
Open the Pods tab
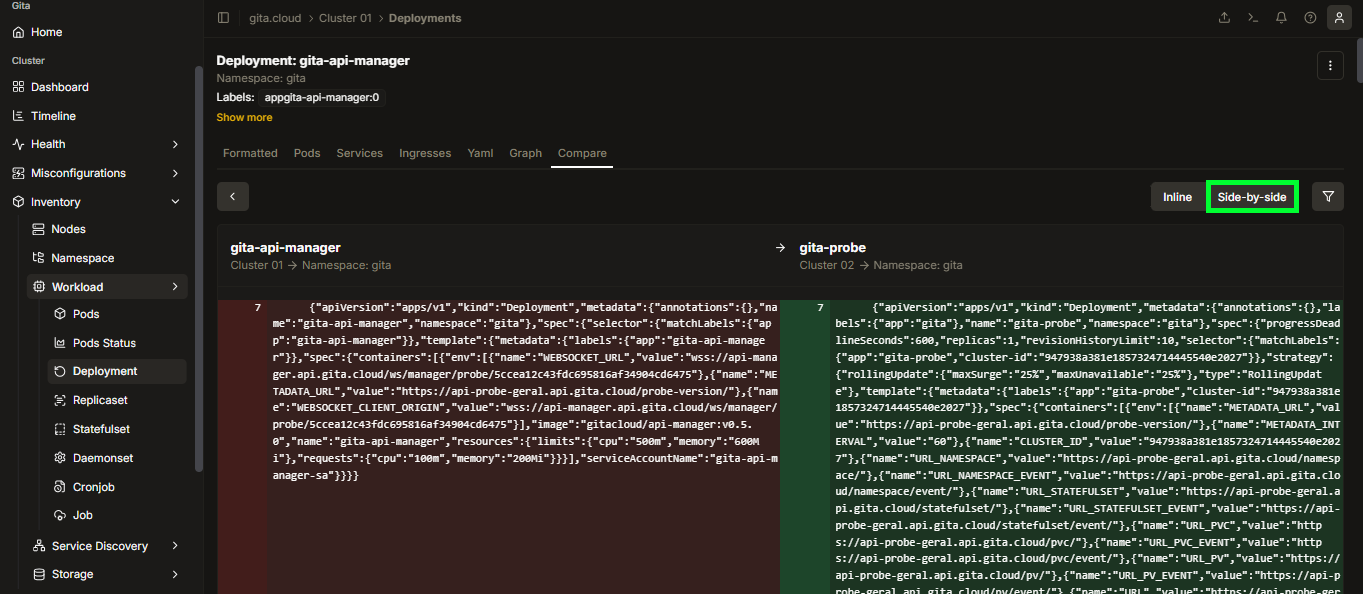307,153
